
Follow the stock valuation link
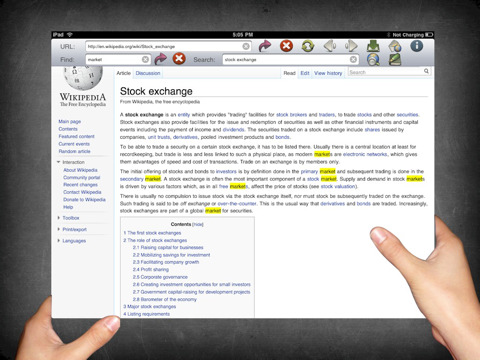tap(338, 186)
